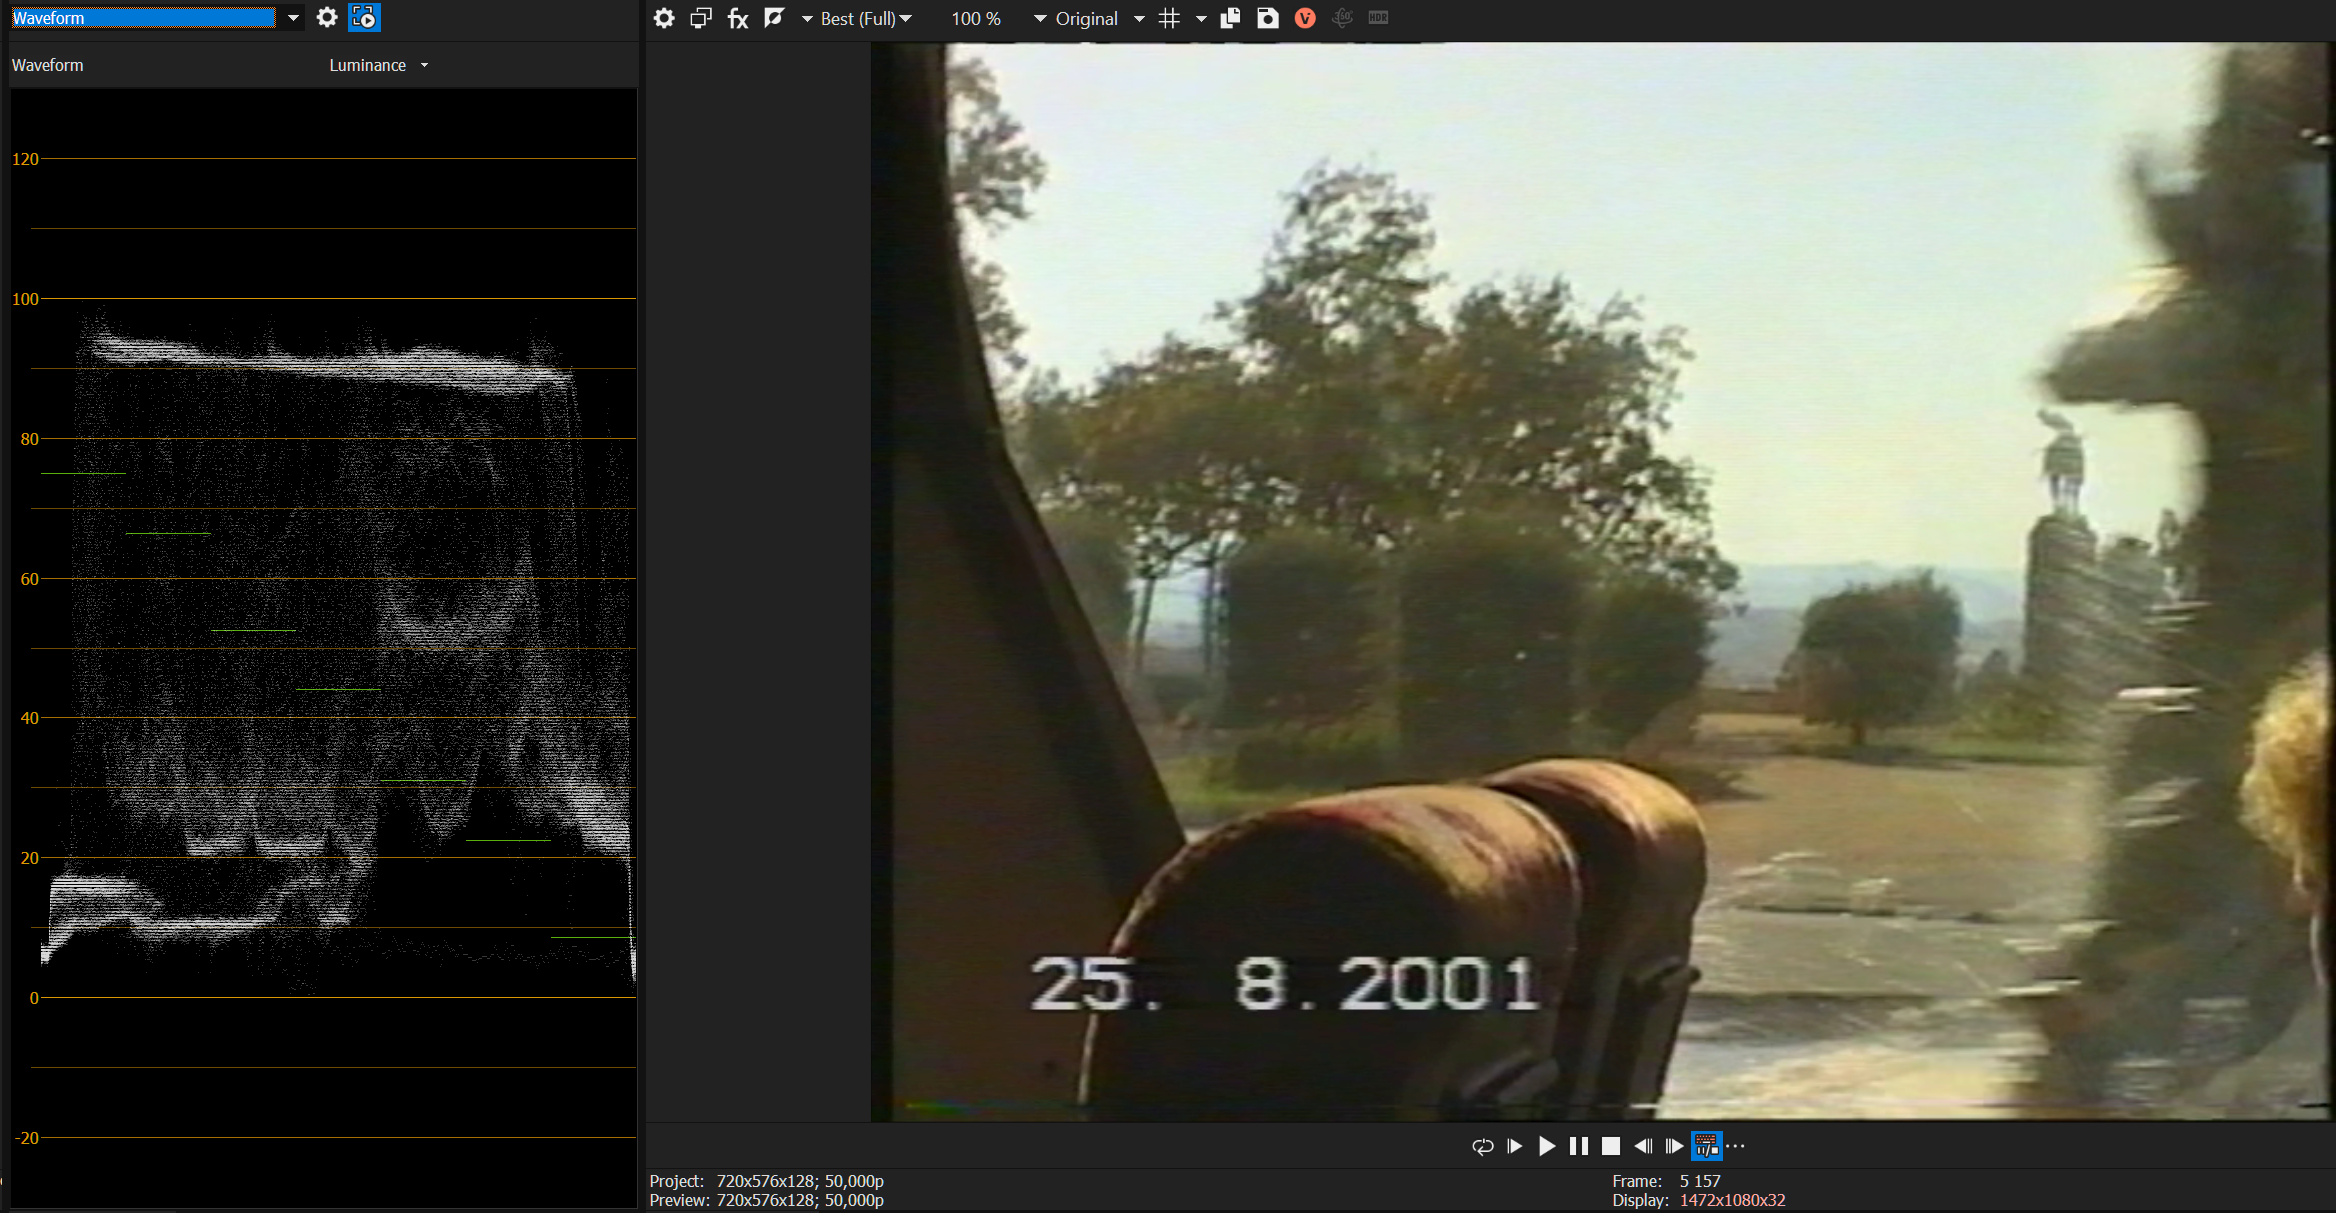2336x1213 pixels.
Task: Click the orange V logo icon
Action: pyautogui.click(x=1305, y=18)
